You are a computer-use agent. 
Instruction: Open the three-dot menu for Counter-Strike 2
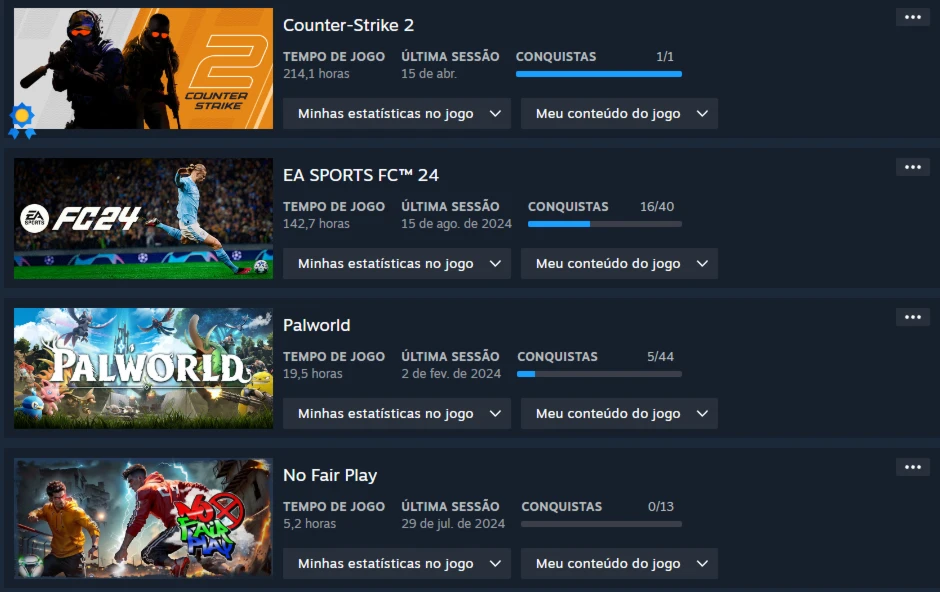point(912,17)
